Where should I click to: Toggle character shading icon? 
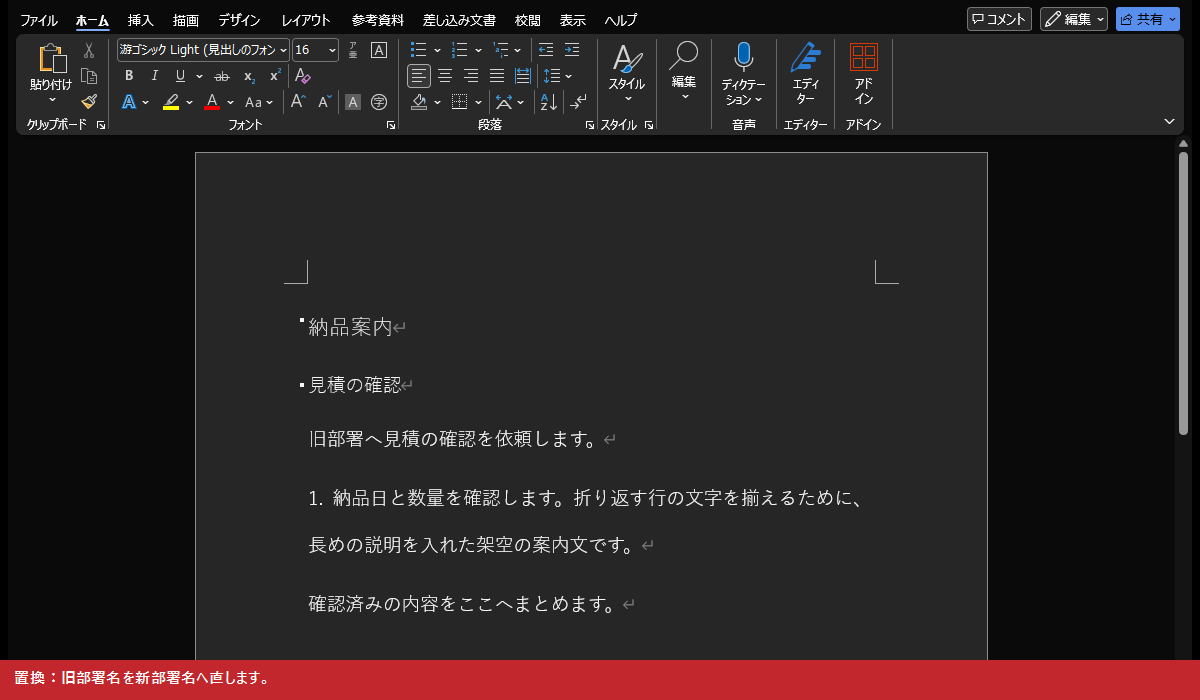tap(353, 102)
